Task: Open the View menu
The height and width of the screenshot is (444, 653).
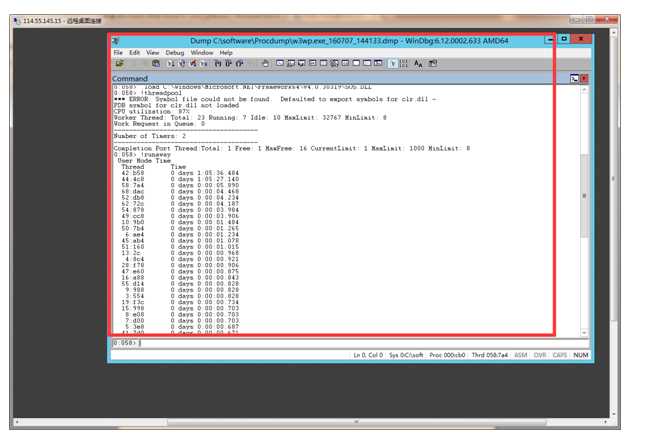Action: 152,52
